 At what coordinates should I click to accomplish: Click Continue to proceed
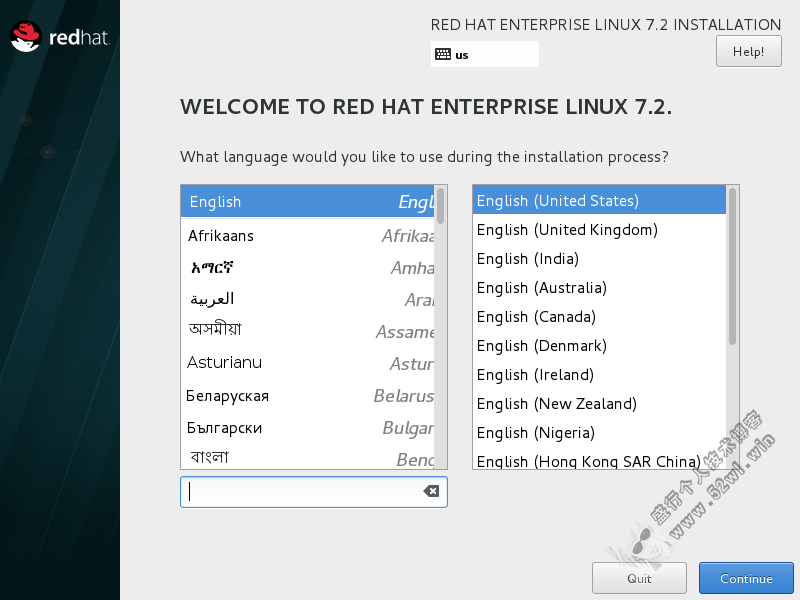pos(746,578)
